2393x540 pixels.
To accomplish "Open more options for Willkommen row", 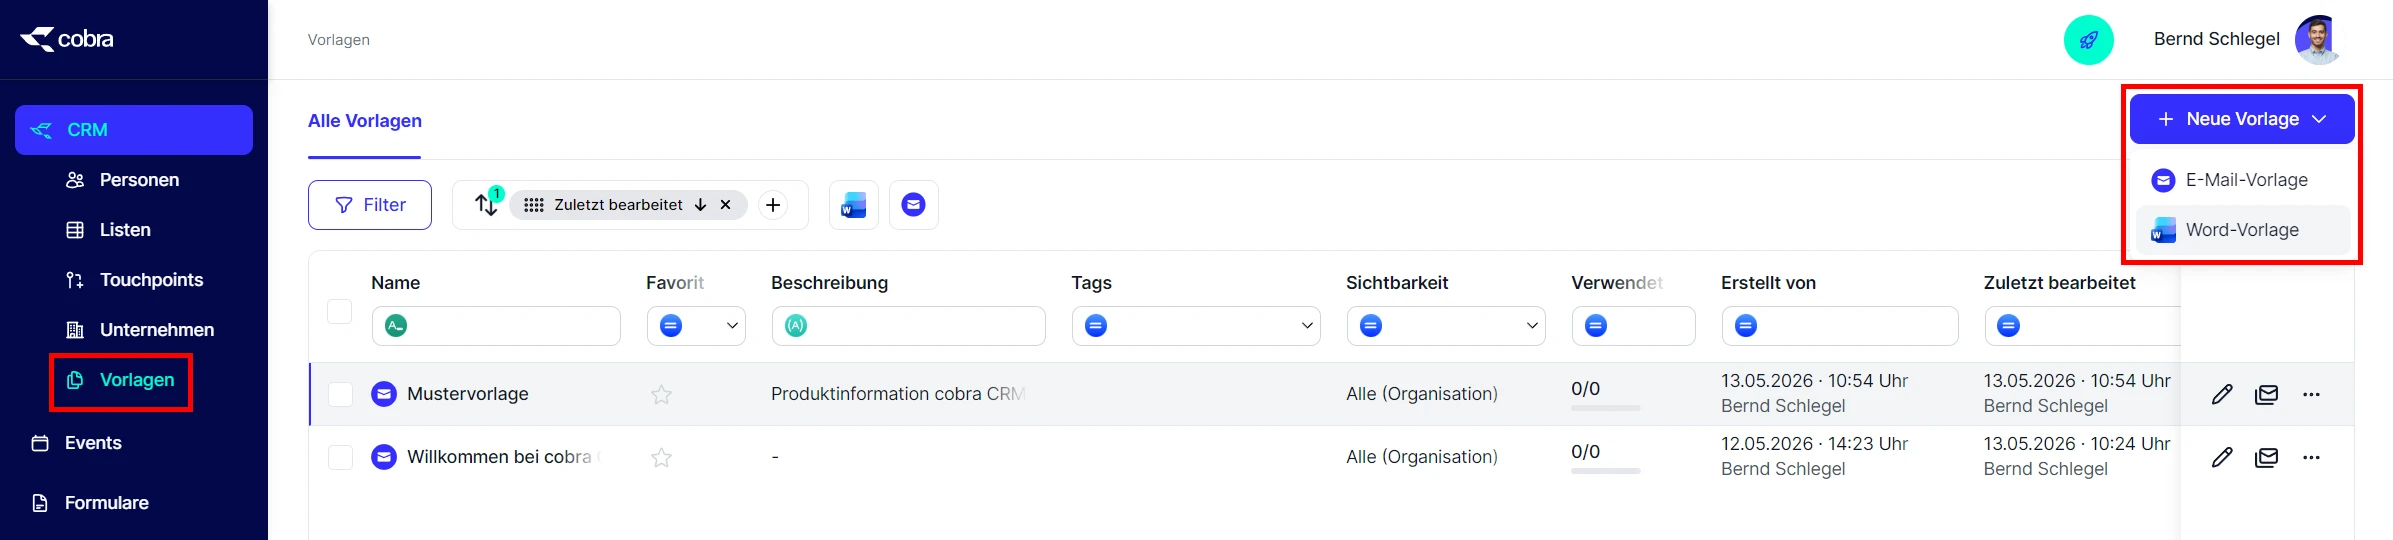I will tap(2311, 457).
